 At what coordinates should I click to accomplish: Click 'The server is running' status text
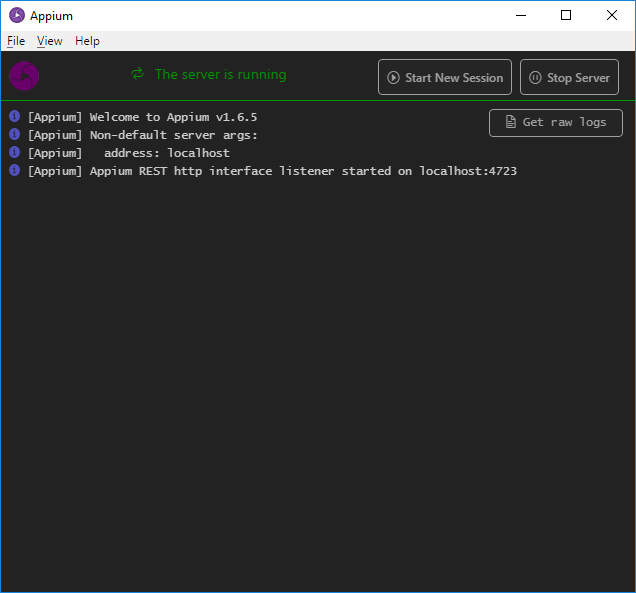(221, 74)
